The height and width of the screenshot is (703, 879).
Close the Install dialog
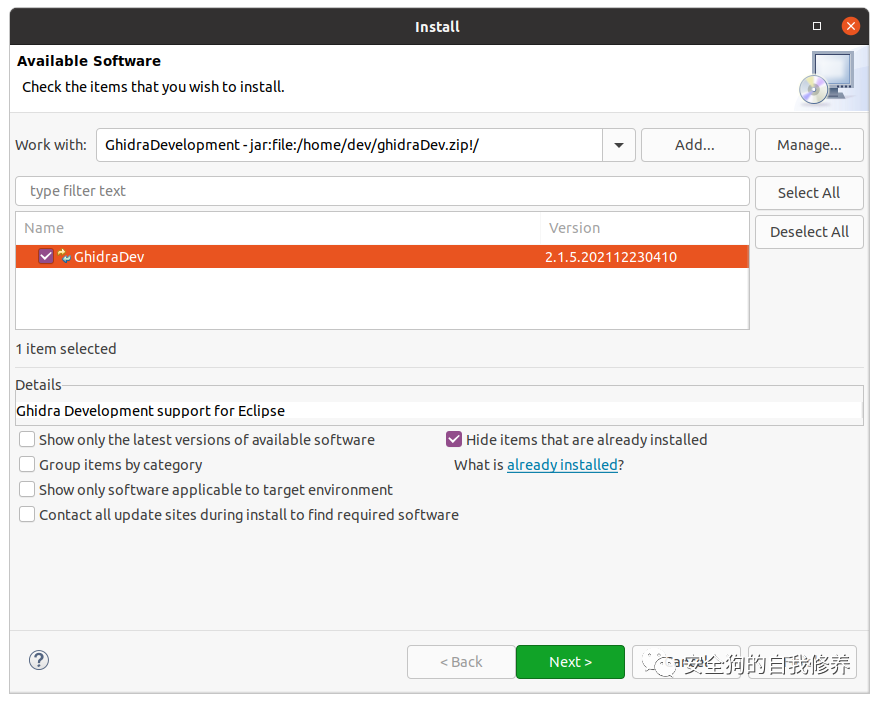click(850, 26)
